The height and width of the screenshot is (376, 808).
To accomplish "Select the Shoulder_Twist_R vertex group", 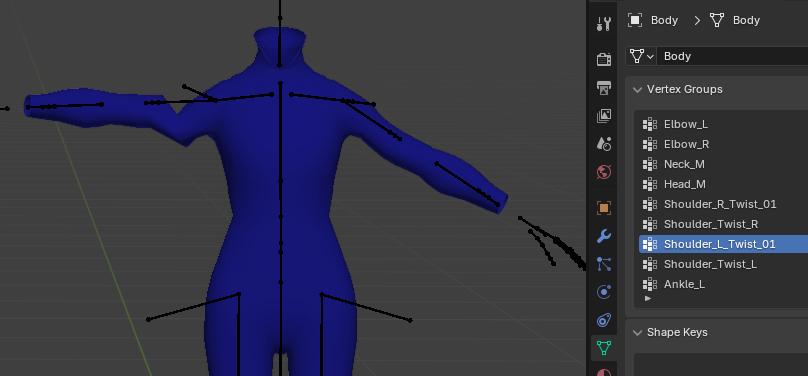I will (x=723, y=224).
